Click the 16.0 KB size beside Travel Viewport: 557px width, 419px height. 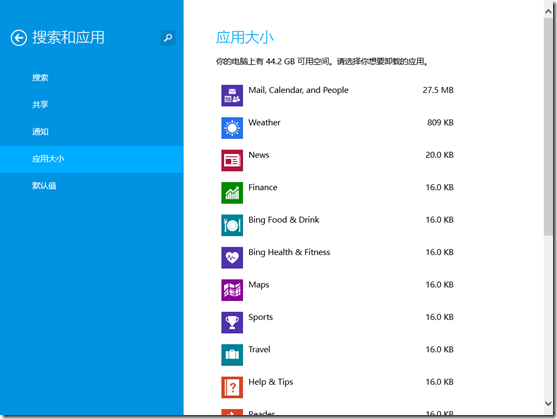point(440,349)
